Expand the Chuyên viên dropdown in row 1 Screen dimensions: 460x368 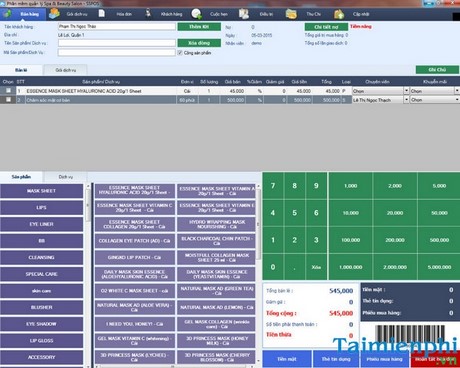406,90
